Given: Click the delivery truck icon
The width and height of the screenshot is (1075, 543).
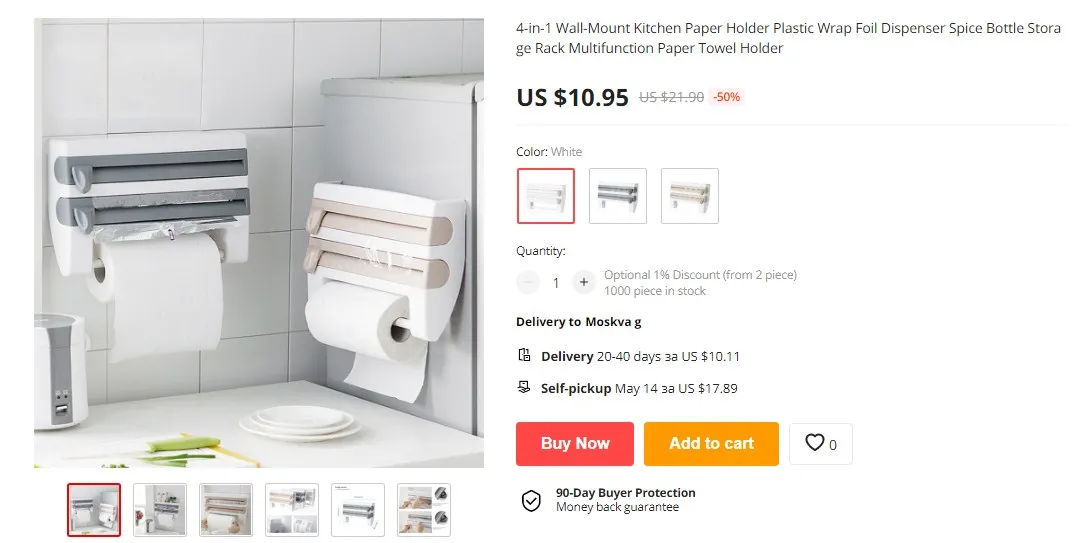Looking at the screenshot, I should point(524,355).
